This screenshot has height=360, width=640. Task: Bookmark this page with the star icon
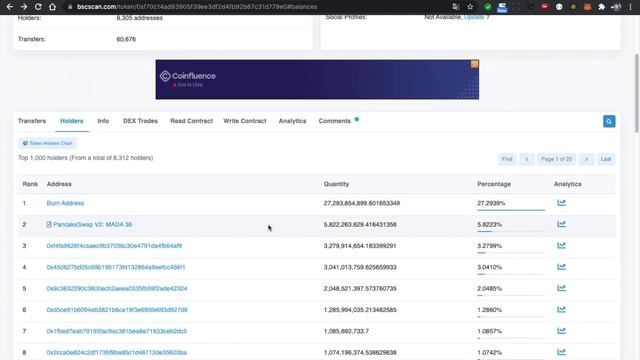point(470,7)
